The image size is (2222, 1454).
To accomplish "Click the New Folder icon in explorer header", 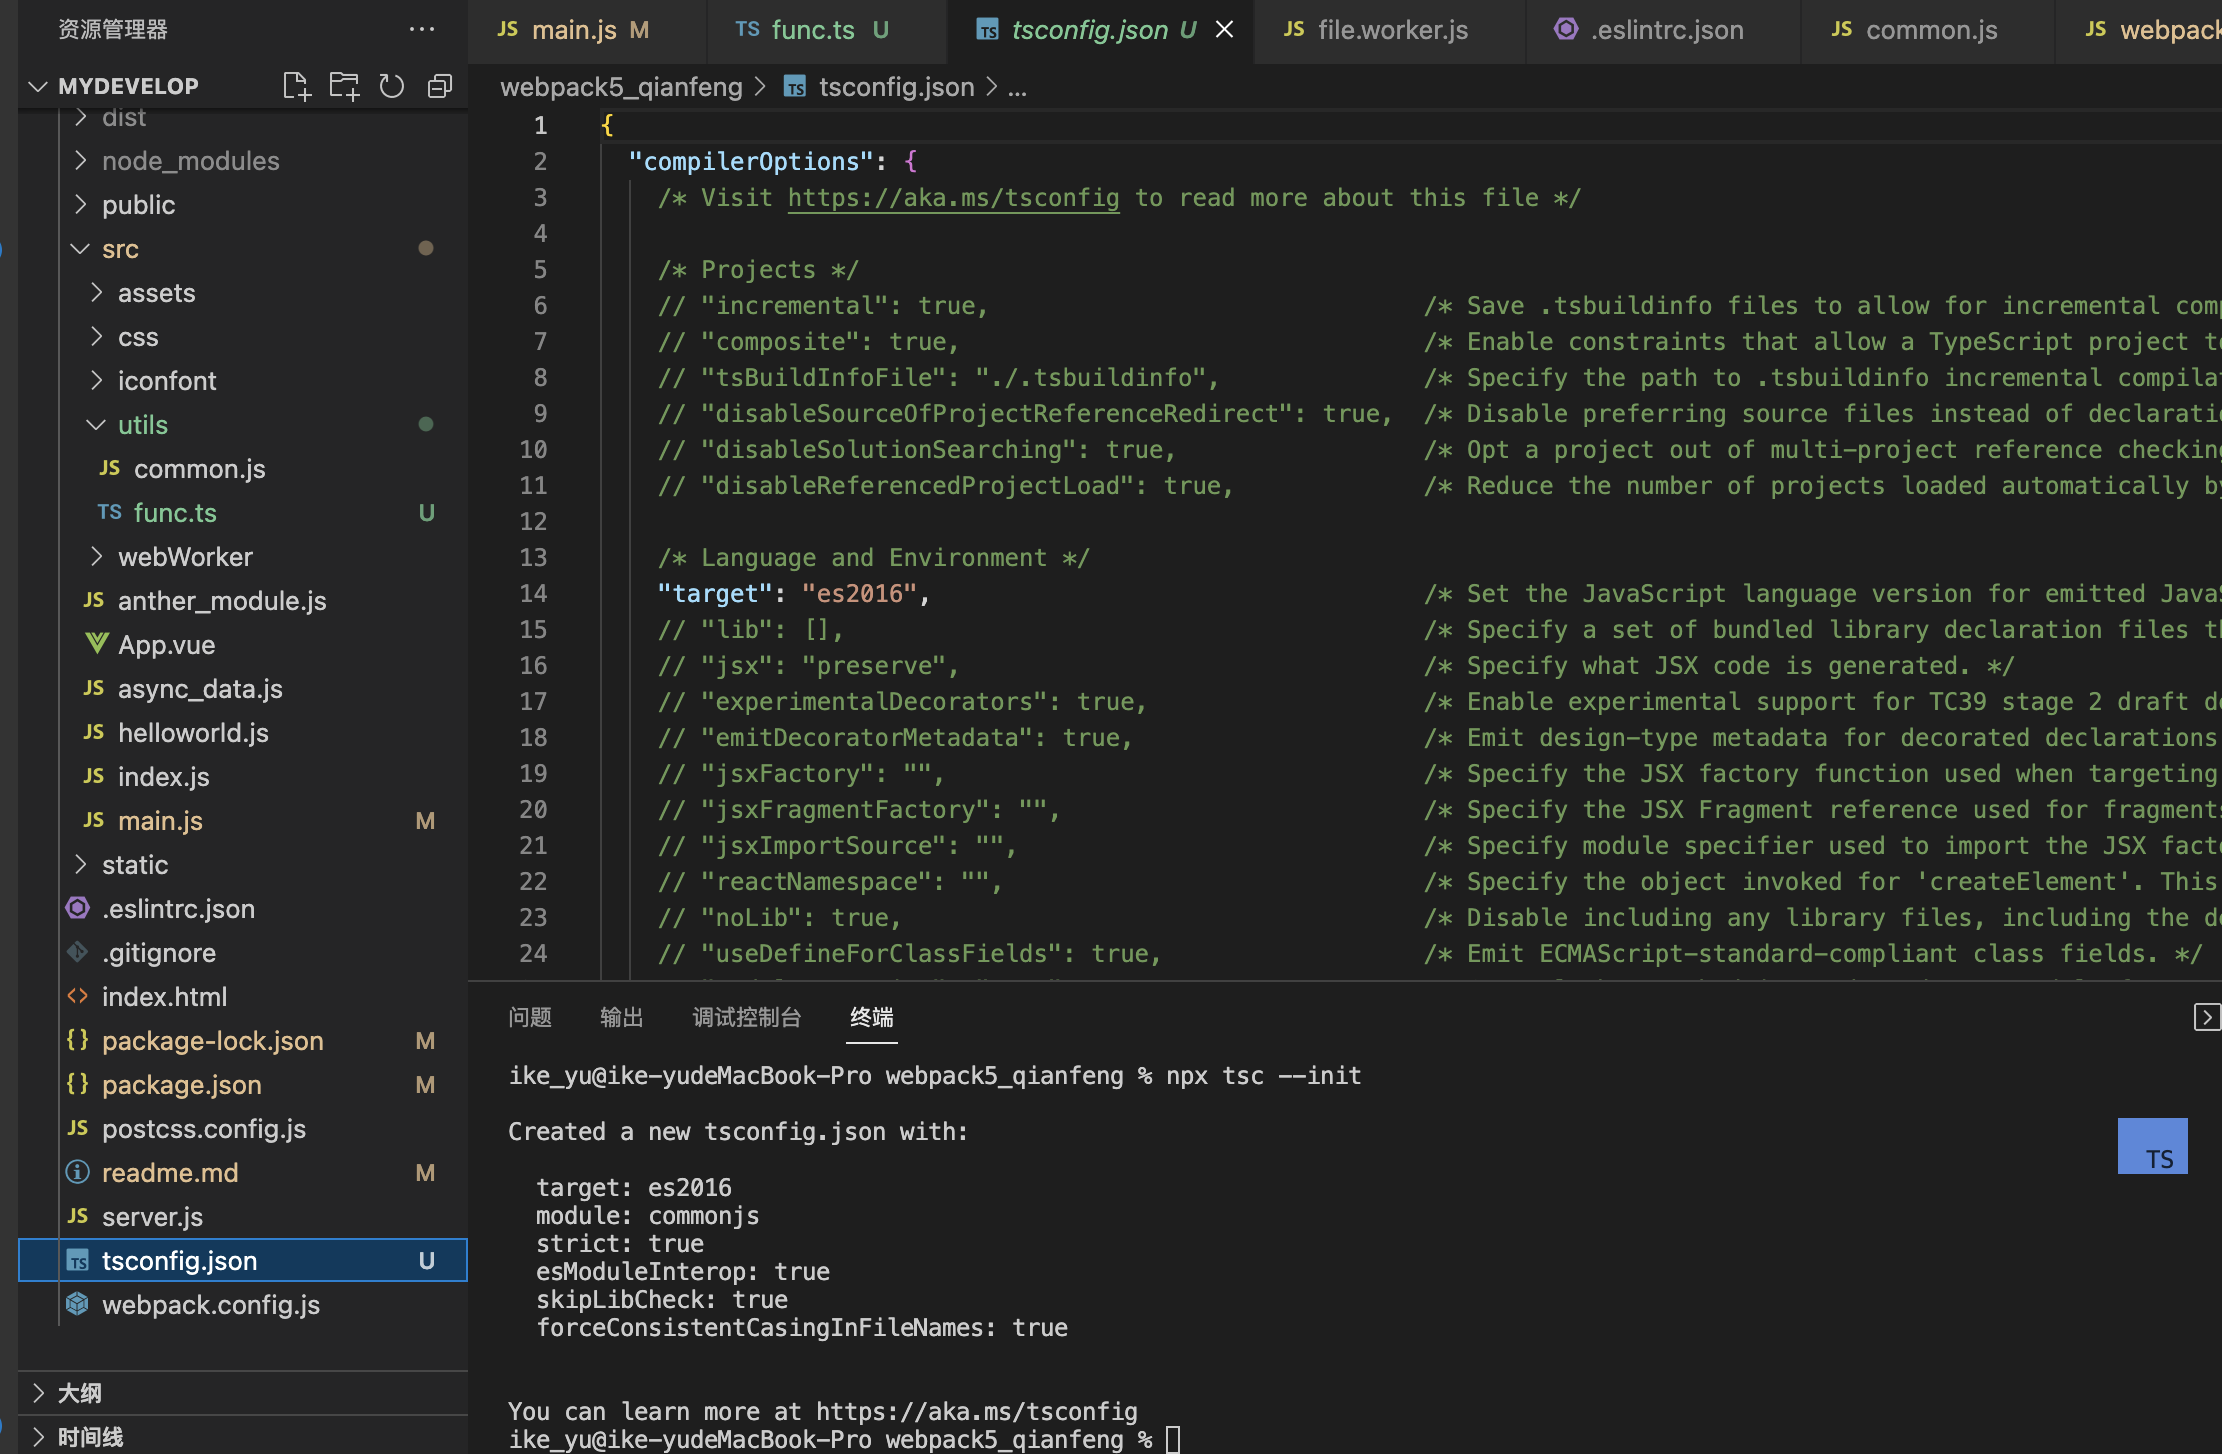I will point(344,86).
